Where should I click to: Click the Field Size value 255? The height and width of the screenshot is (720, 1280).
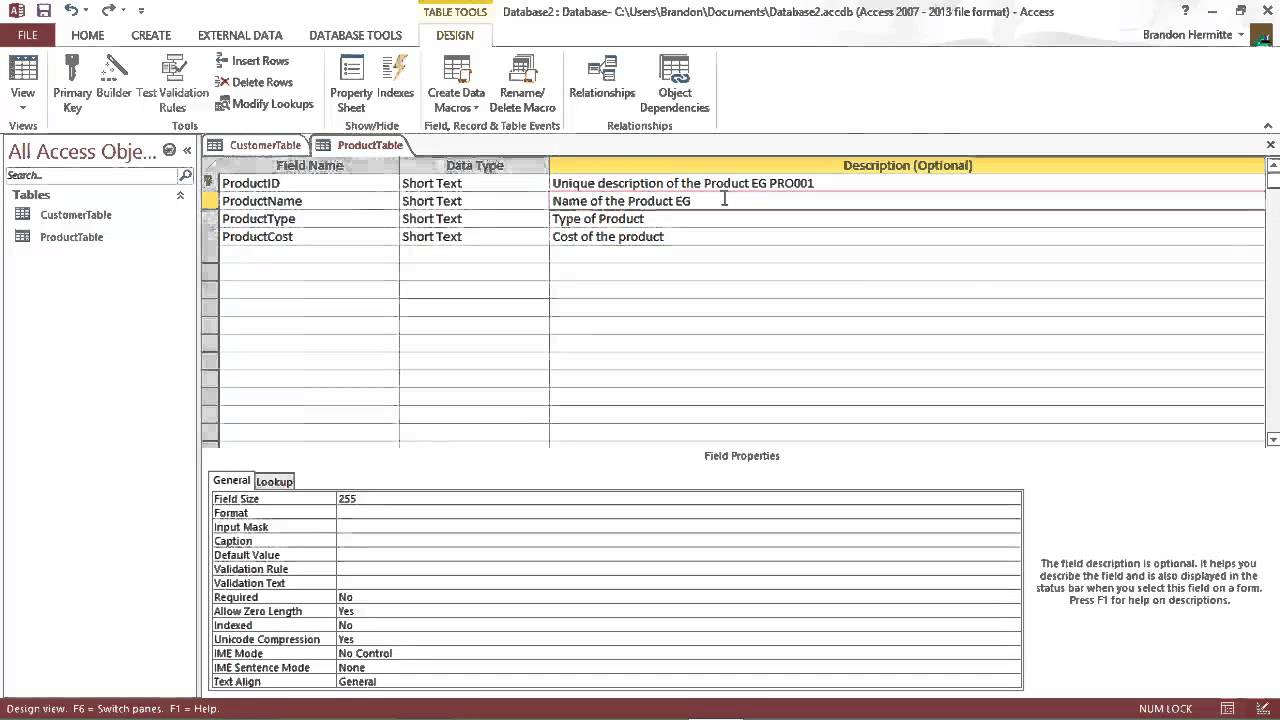click(x=679, y=498)
